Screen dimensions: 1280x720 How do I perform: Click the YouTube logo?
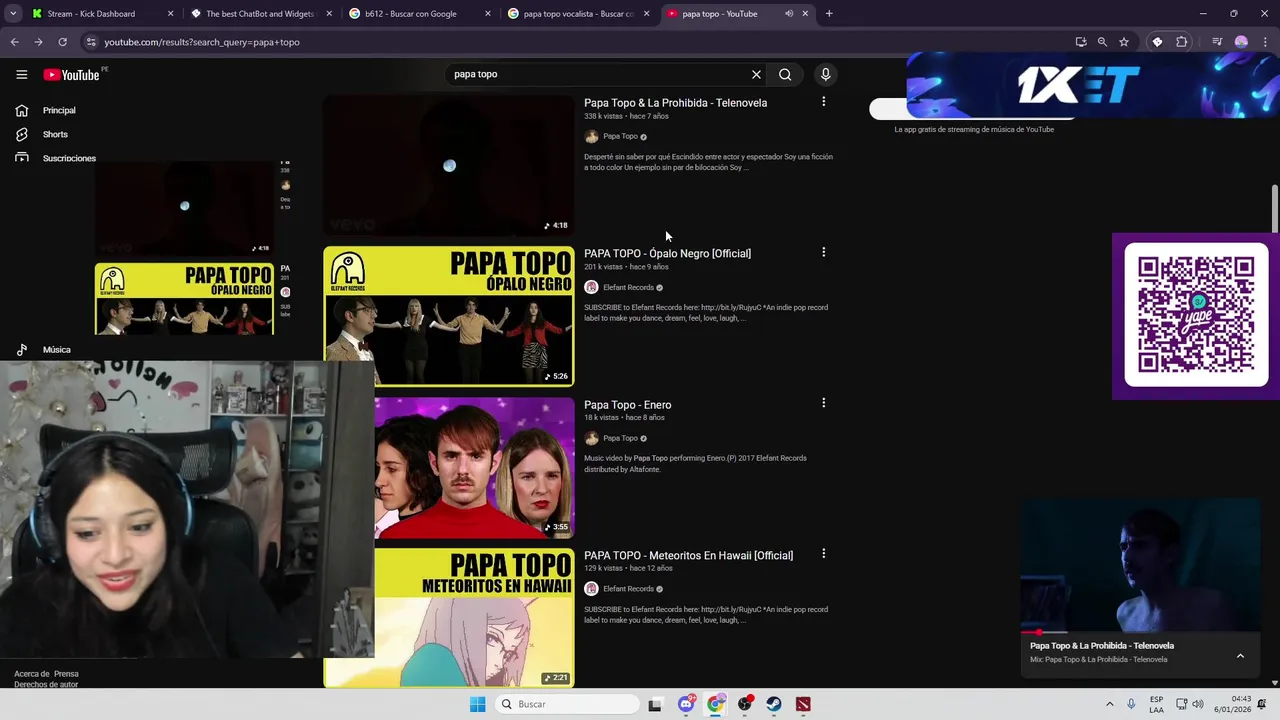71,75
